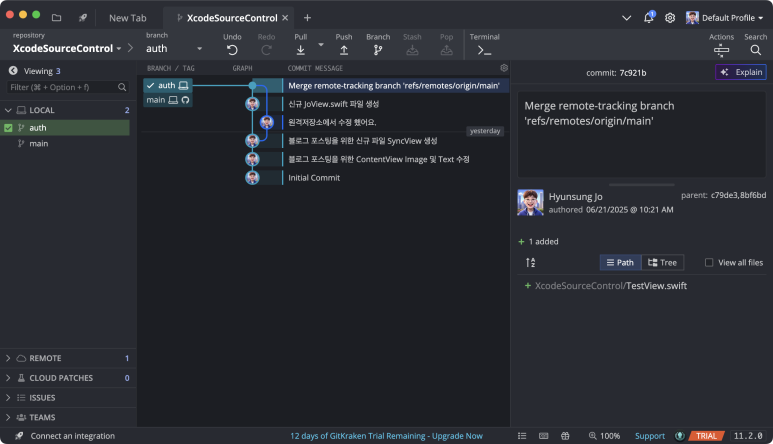The height and width of the screenshot is (444, 773).
Task: Click the auth branch label in graph
Action: 168,85
